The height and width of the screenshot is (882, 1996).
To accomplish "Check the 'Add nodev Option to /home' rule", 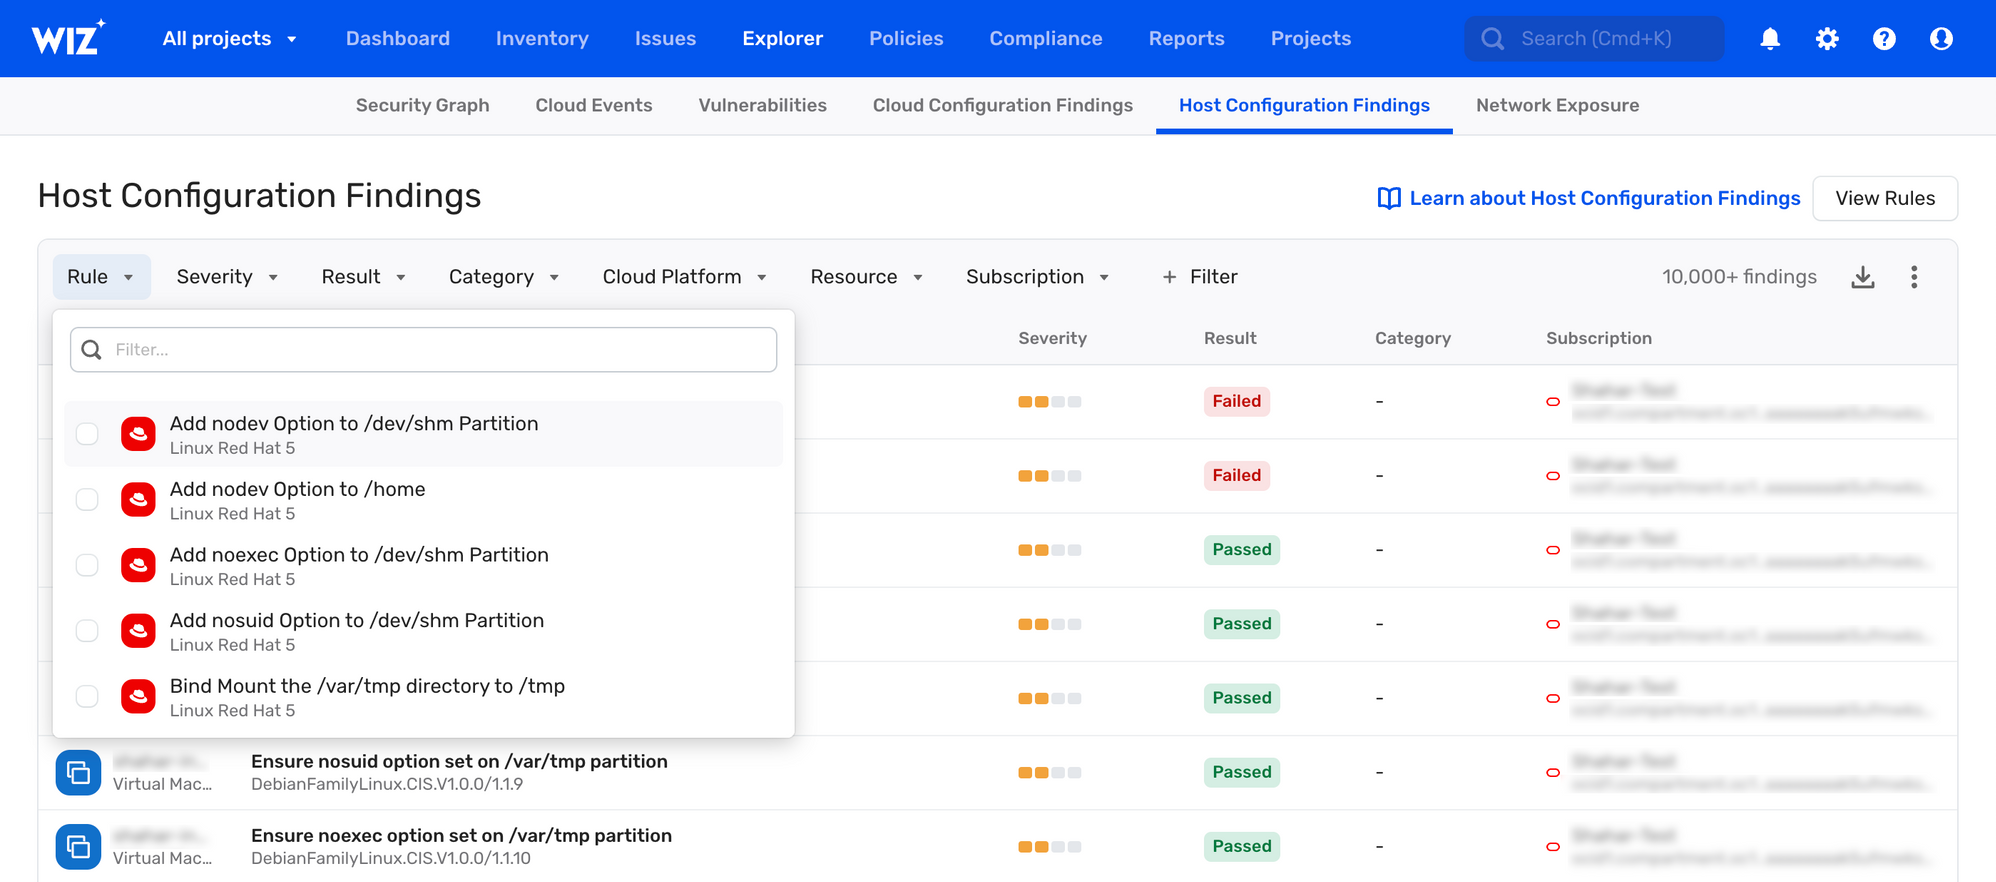I will (88, 499).
